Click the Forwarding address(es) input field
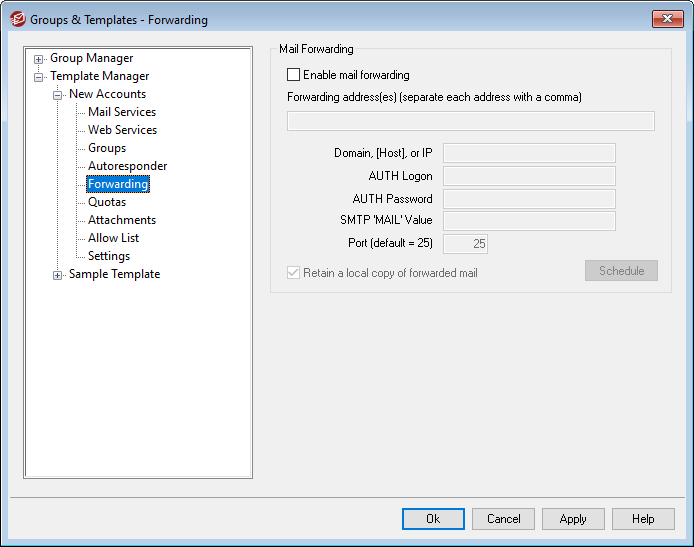Viewport: 694px width, 547px height. (x=470, y=121)
